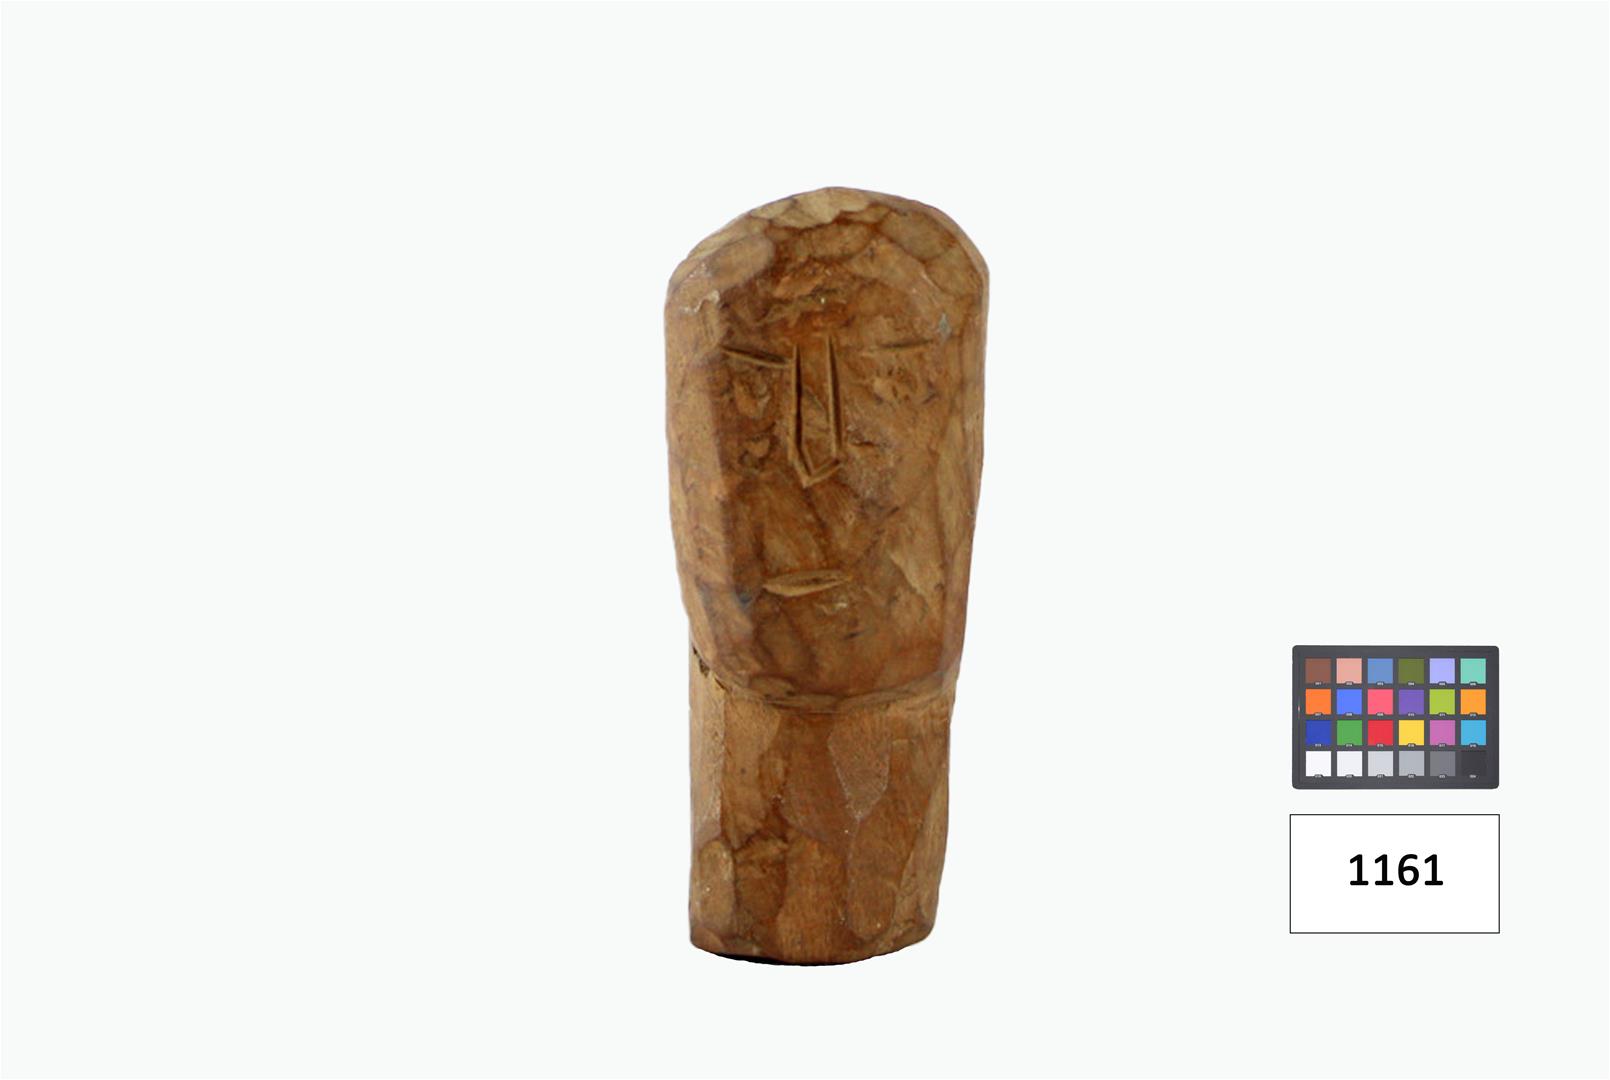Click the dark navy blue color patch
The height and width of the screenshot is (1080, 1610).
(1318, 733)
